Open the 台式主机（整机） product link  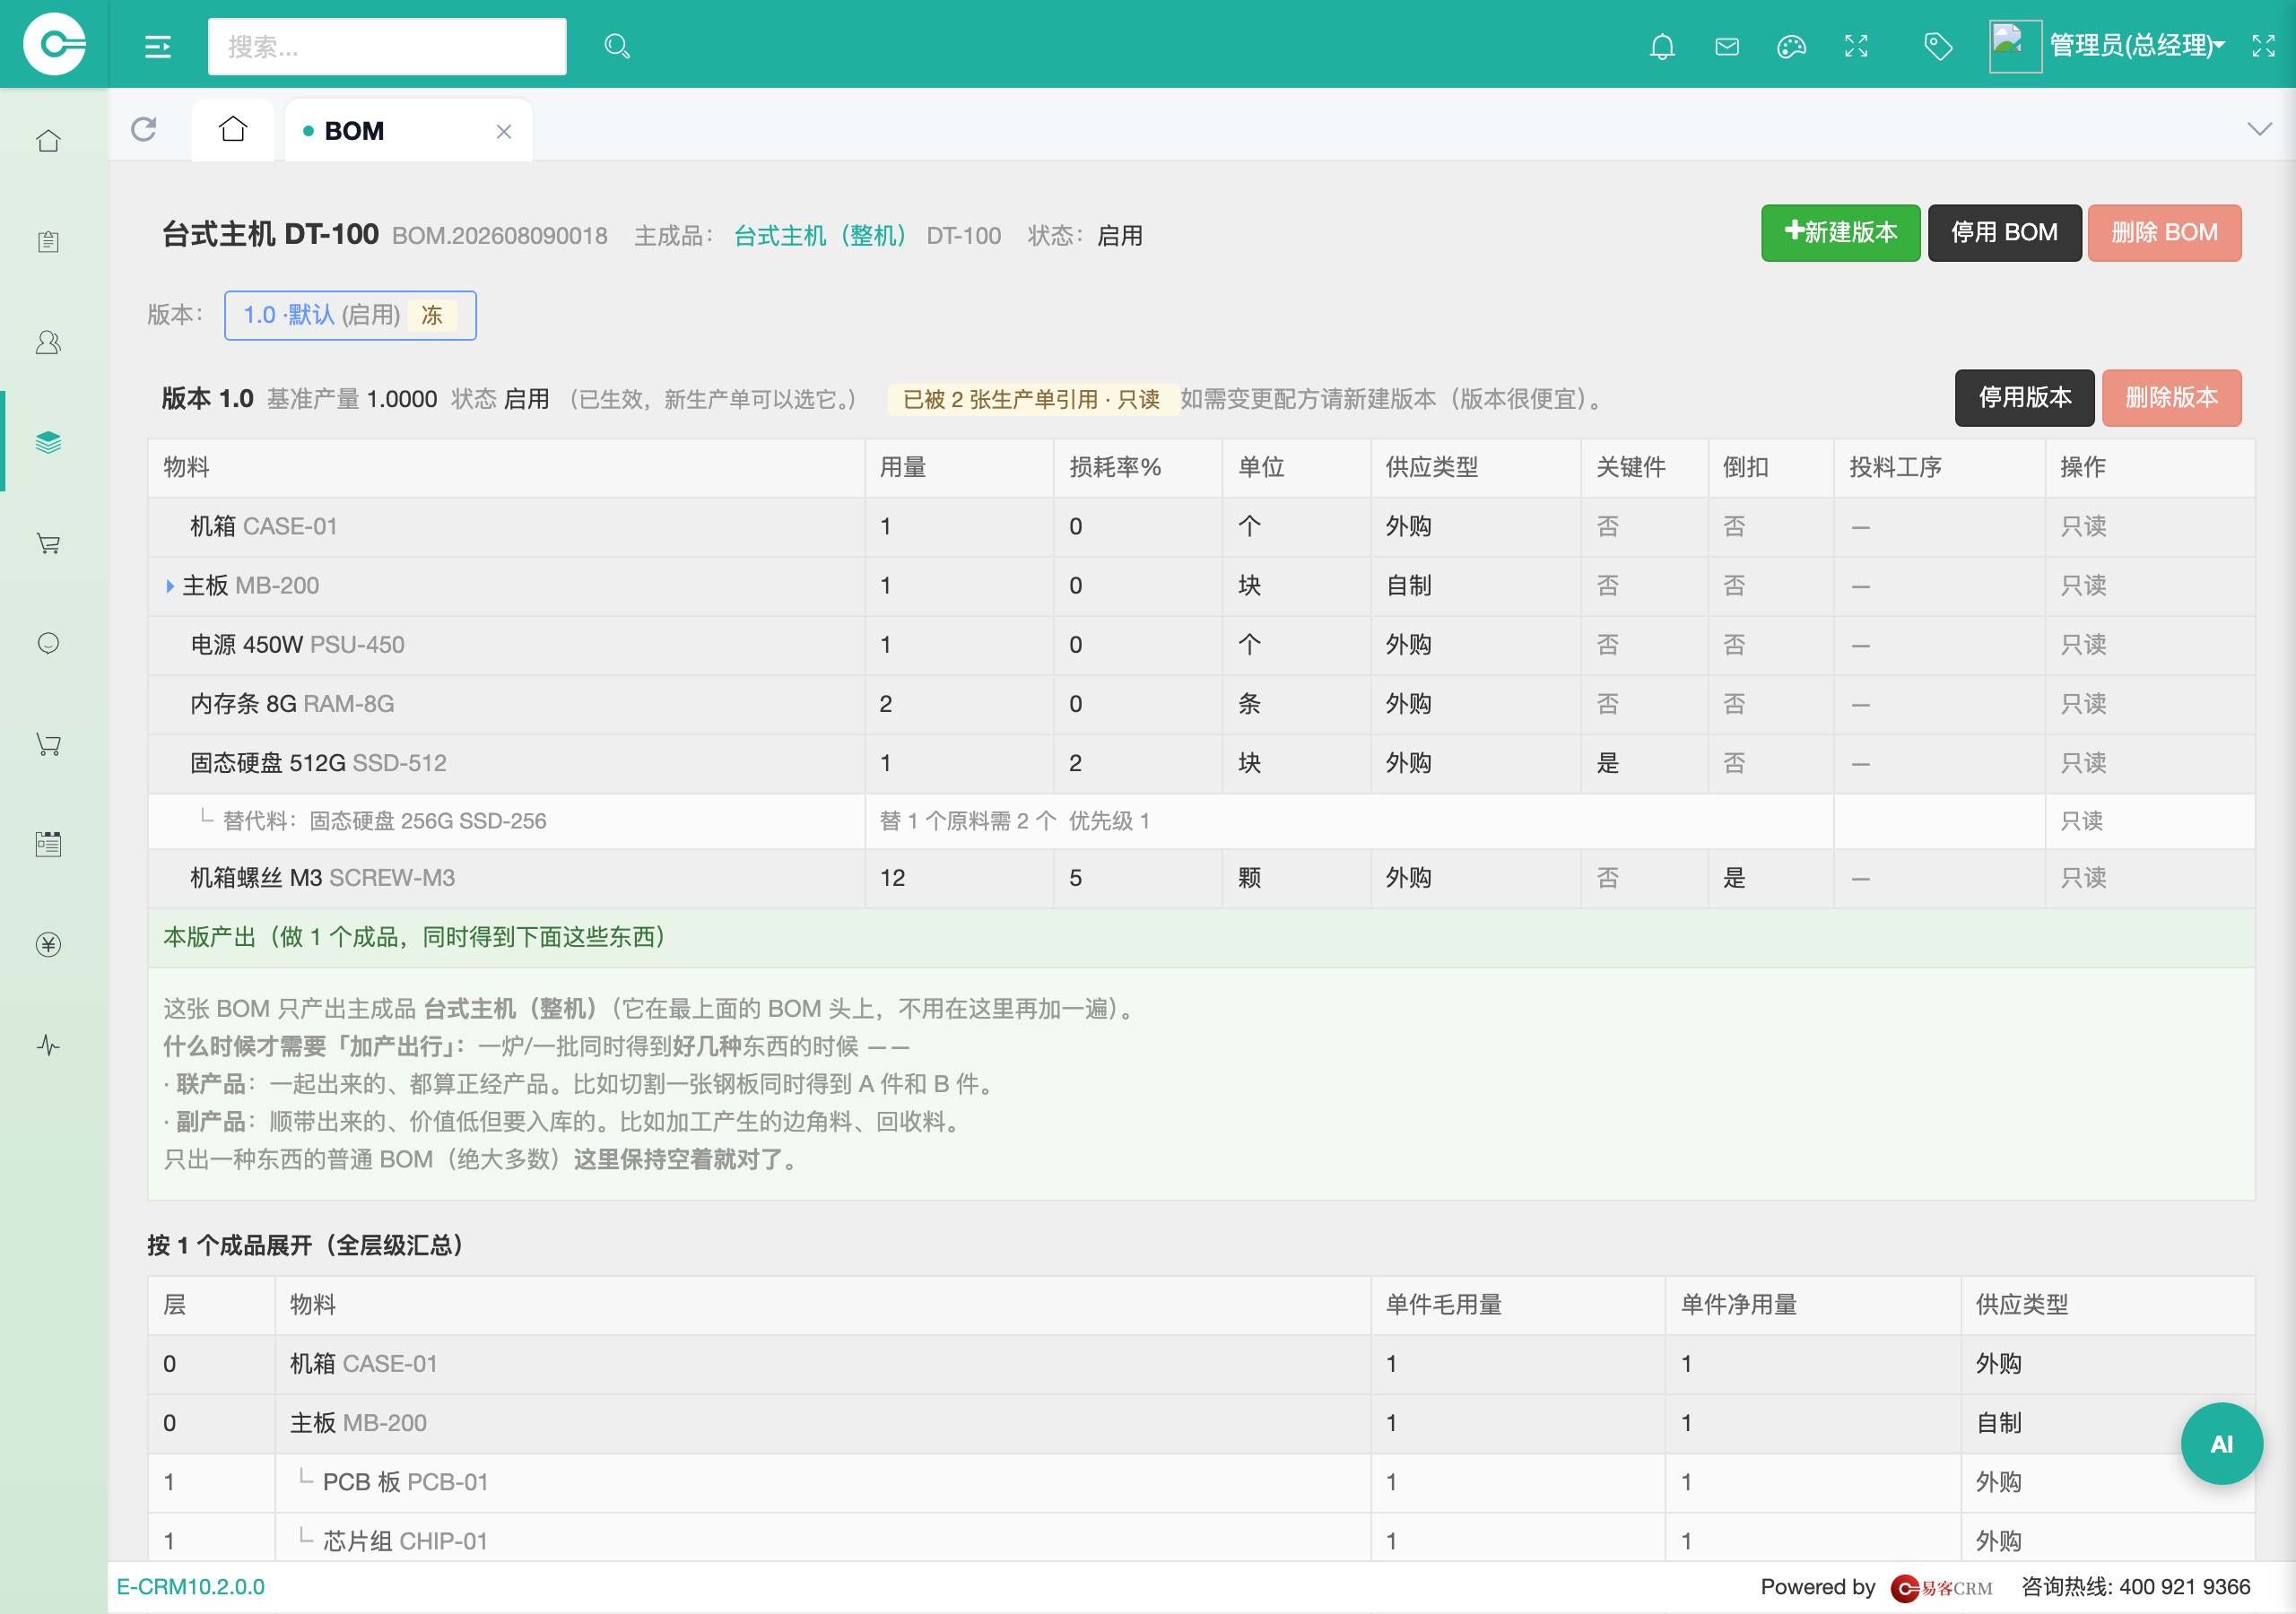(x=820, y=236)
